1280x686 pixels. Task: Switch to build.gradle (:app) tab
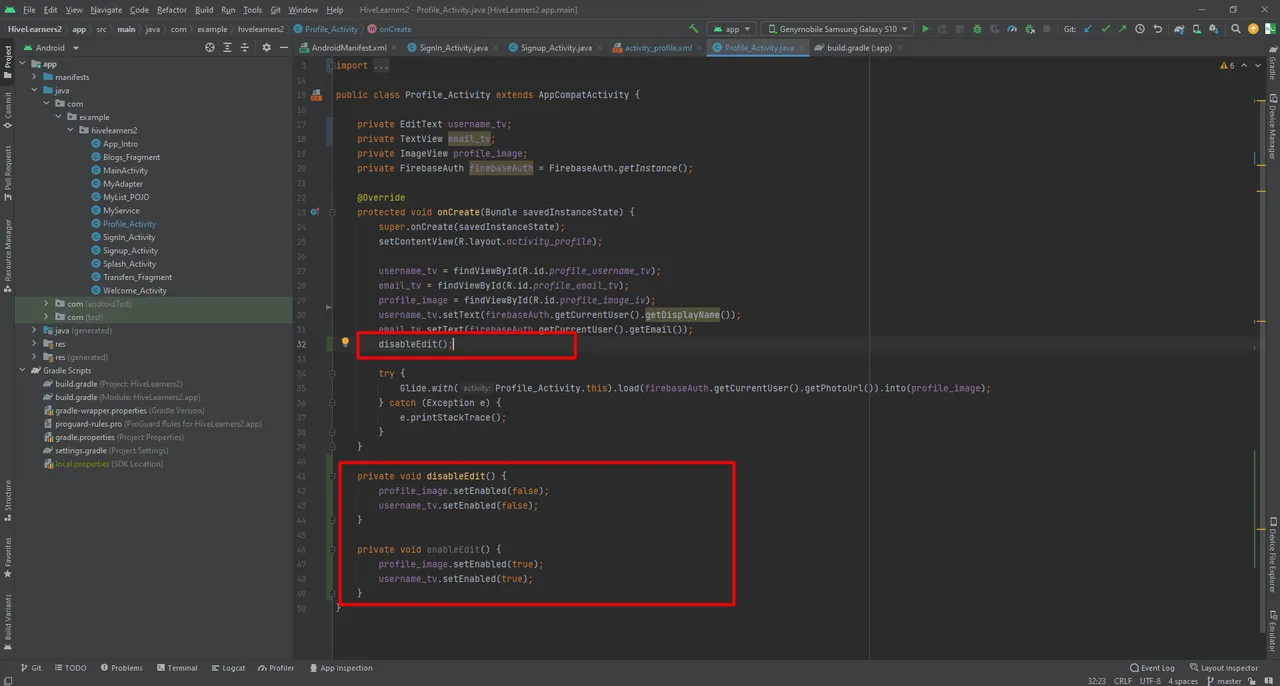pyautogui.click(x=852, y=47)
